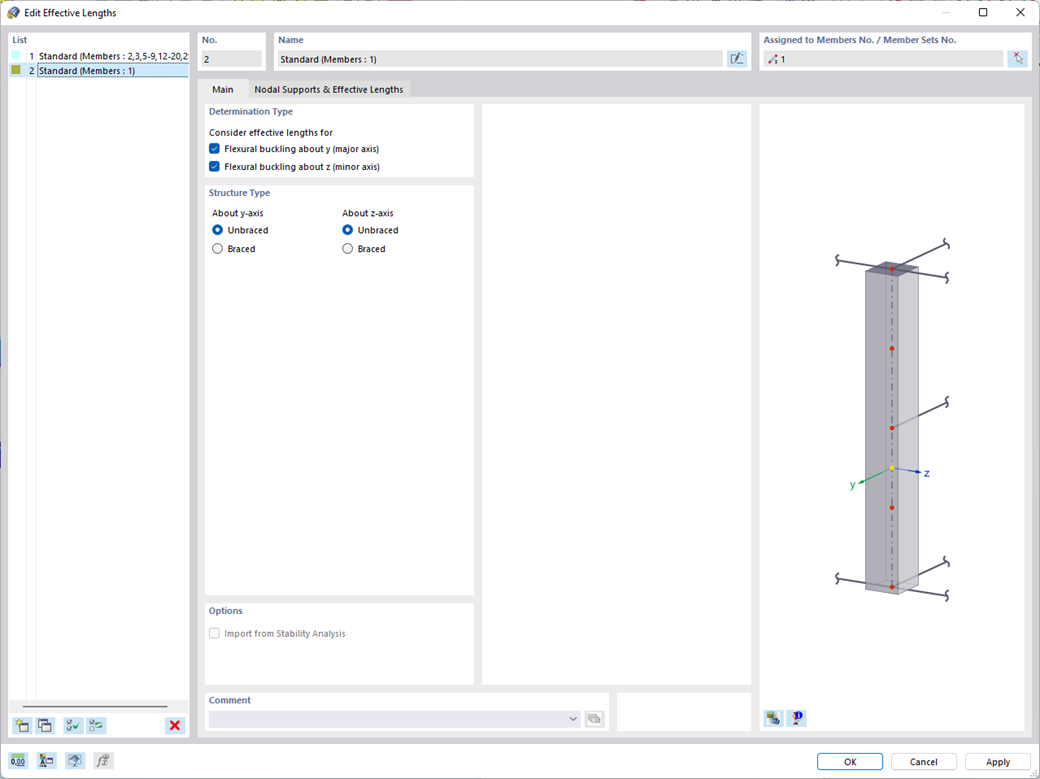
Task: Uncheck Flexural buckling about y (major axis)
Action: pos(214,148)
